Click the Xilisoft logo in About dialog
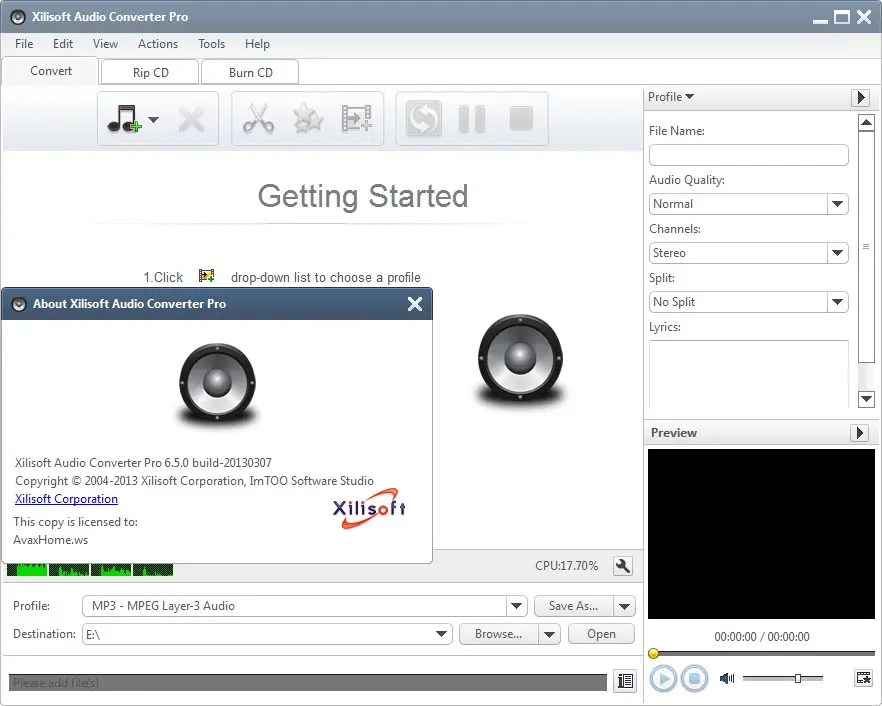 [369, 508]
